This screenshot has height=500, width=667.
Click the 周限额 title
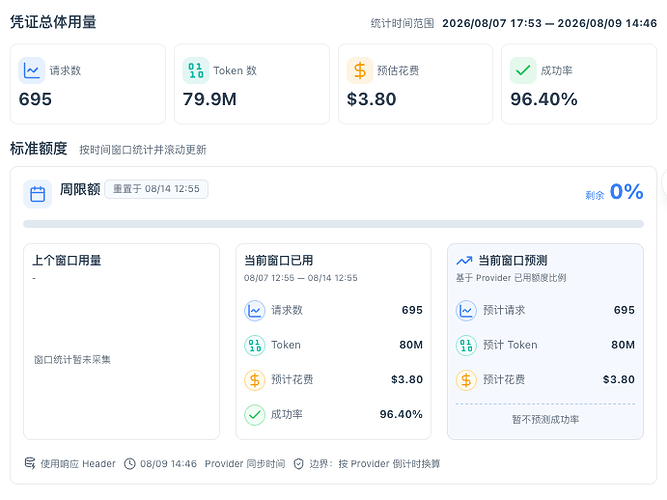pyautogui.click(x=80, y=189)
